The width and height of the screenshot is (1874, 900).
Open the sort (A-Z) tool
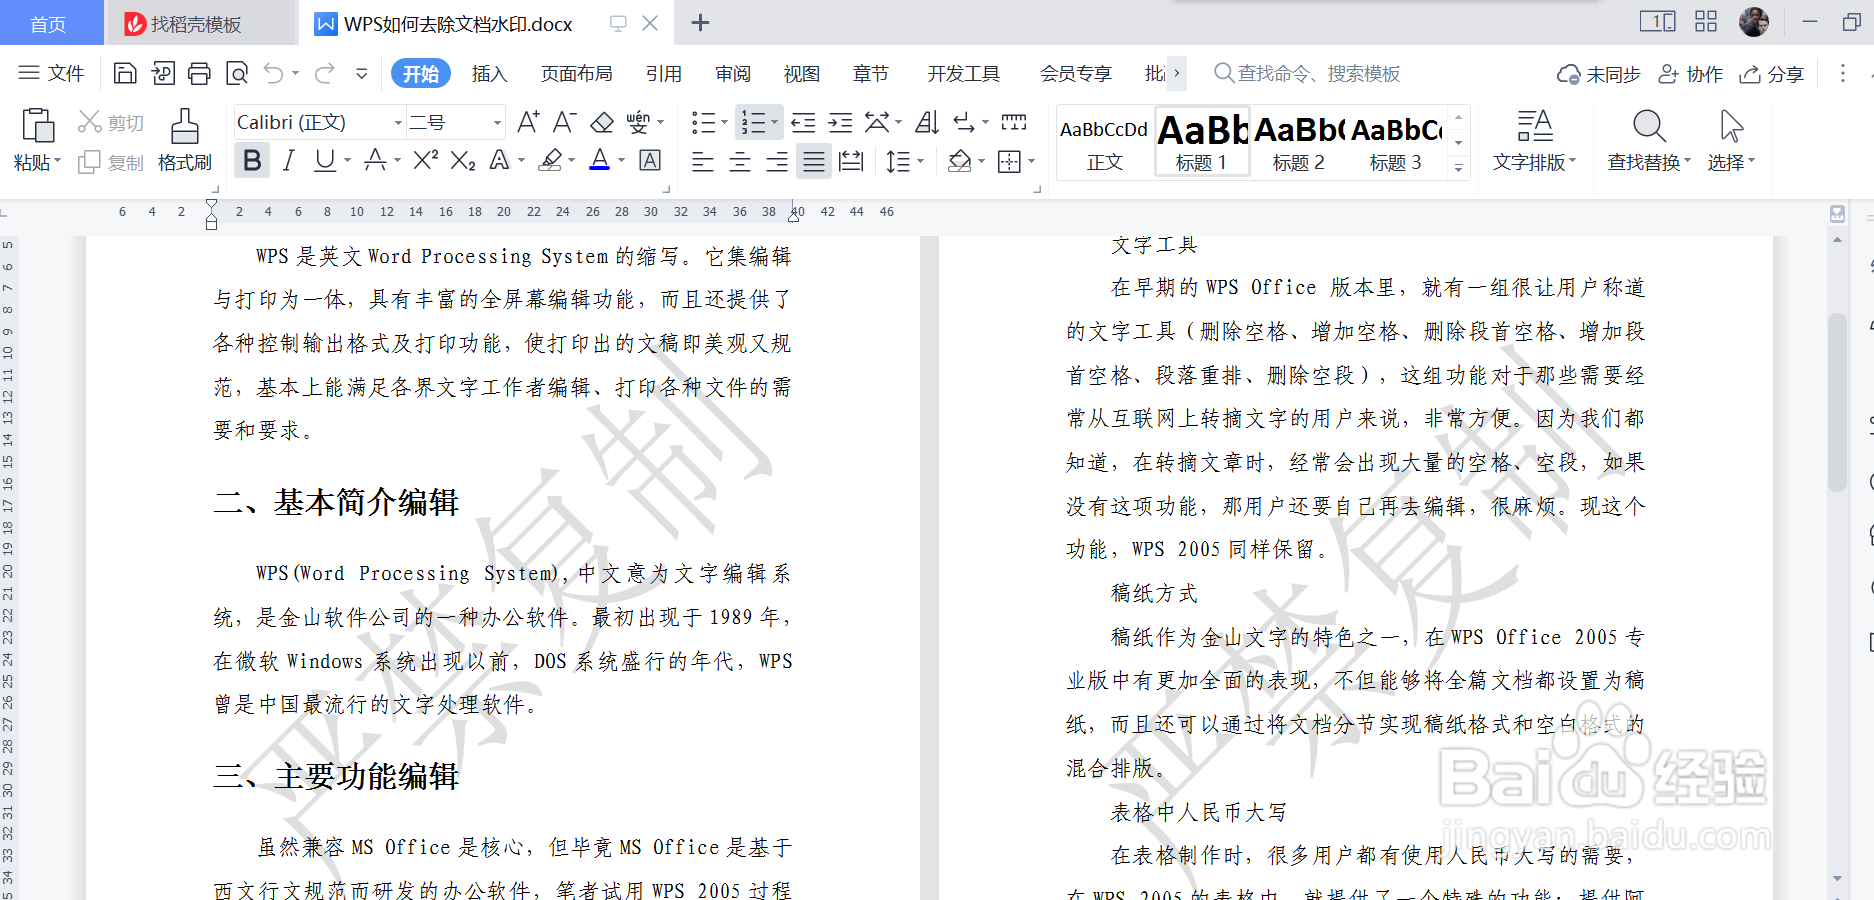[x=927, y=122]
